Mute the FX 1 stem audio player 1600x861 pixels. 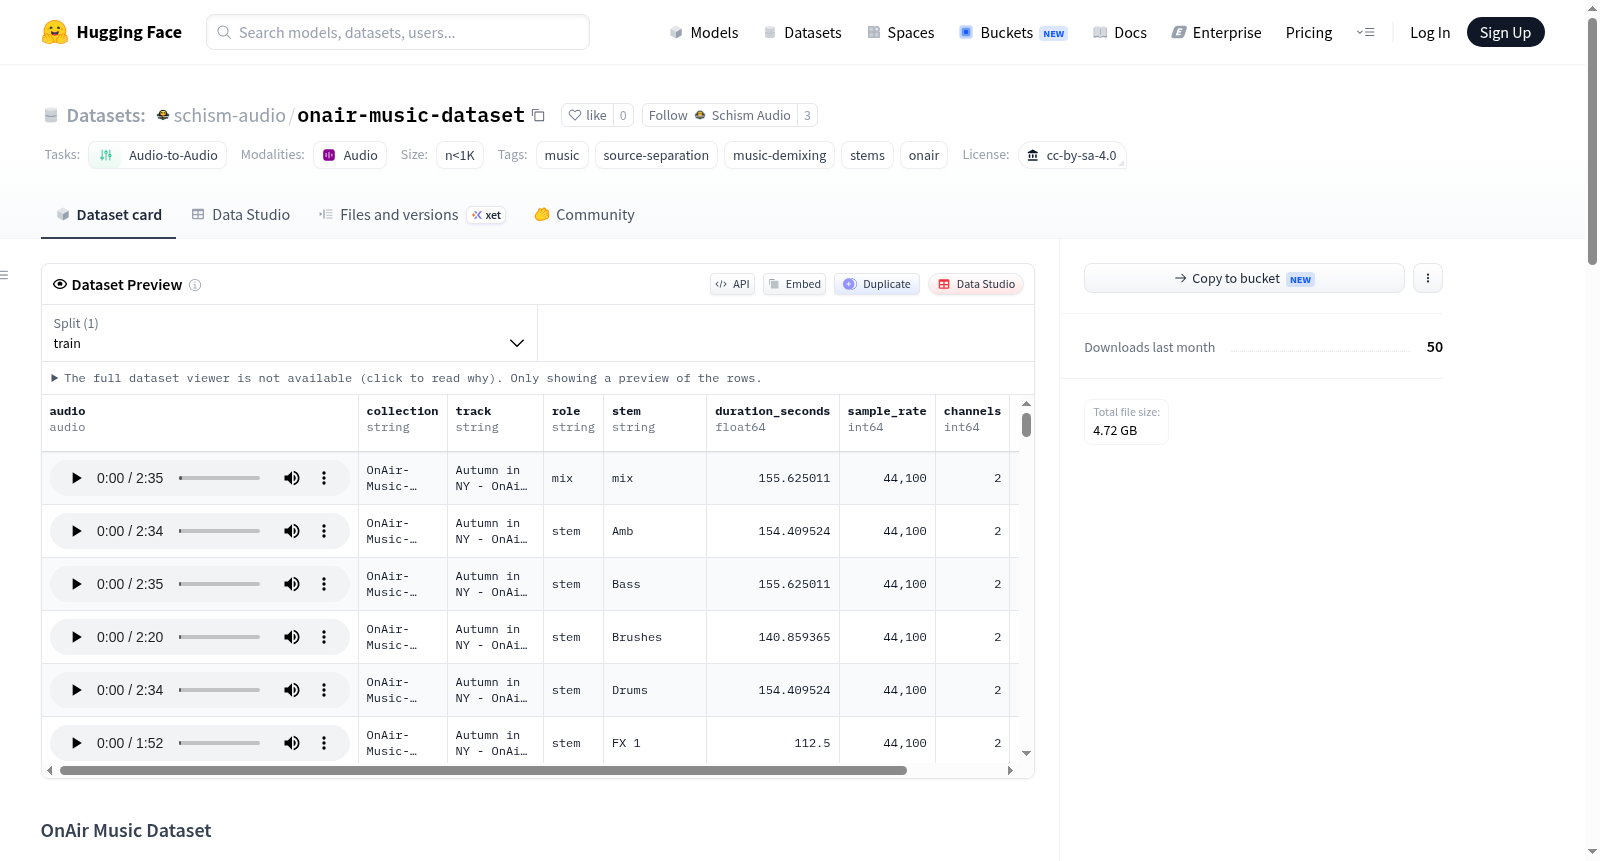(292, 743)
